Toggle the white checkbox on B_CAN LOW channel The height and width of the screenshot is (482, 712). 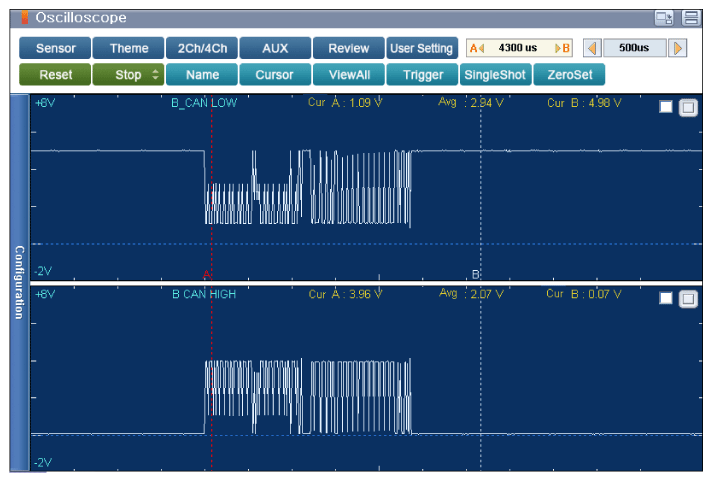pyautogui.click(x=666, y=107)
